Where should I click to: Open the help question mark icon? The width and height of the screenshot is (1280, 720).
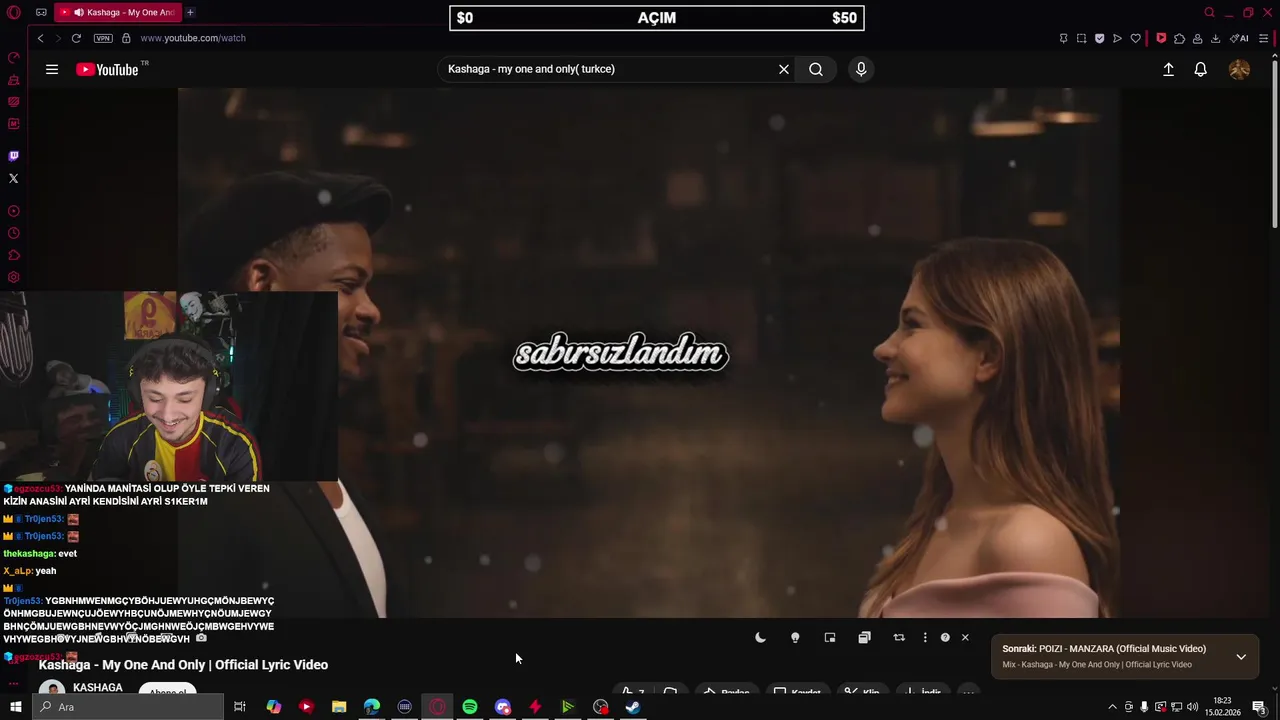click(945, 637)
